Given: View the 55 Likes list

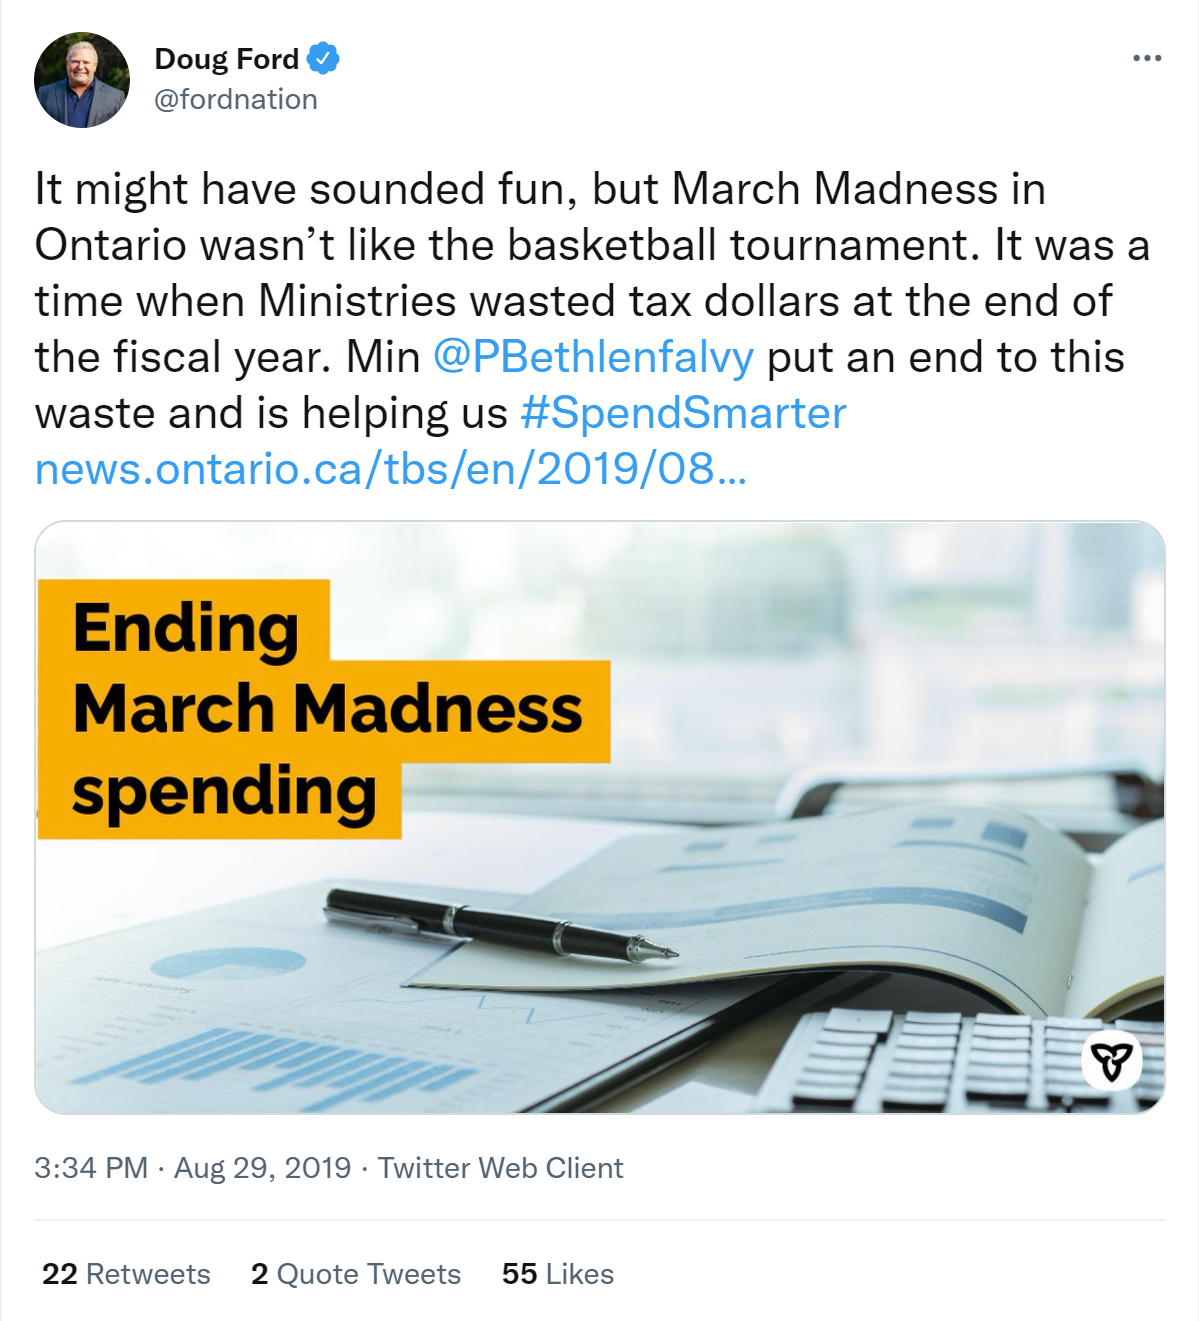Looking at the screenshot, I should (558, 1274).
